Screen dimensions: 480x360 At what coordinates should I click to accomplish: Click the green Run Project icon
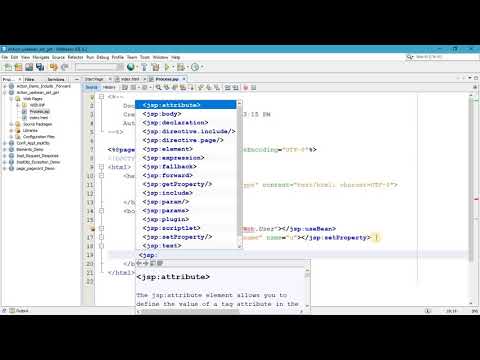click(x=167, y=67)
